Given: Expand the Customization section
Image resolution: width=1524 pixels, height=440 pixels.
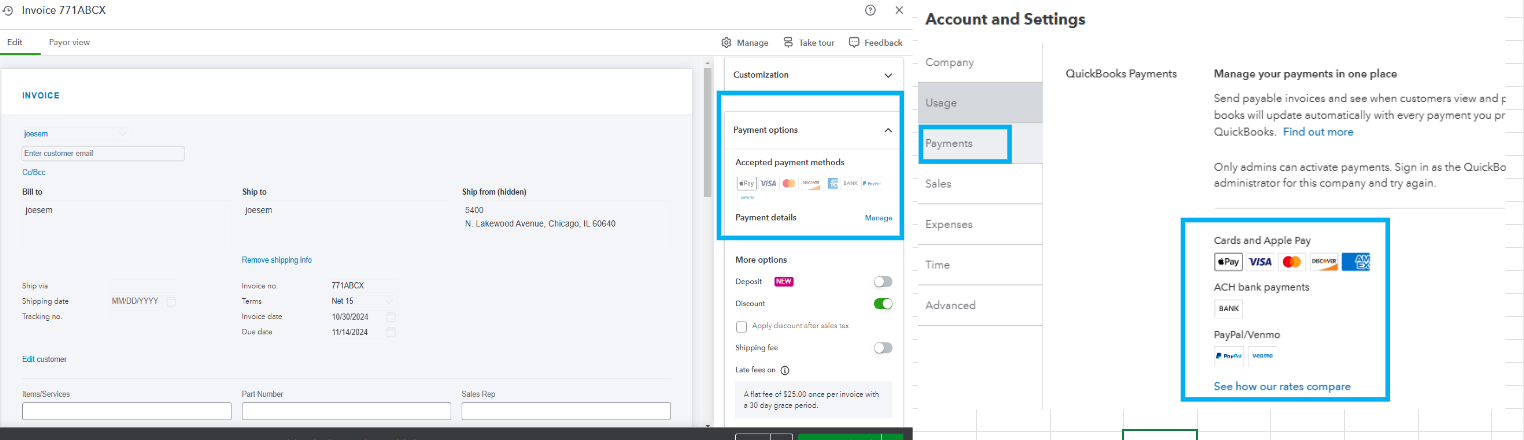Looking at the screenshot, I should pyautogui.click(x=888, y=75).
